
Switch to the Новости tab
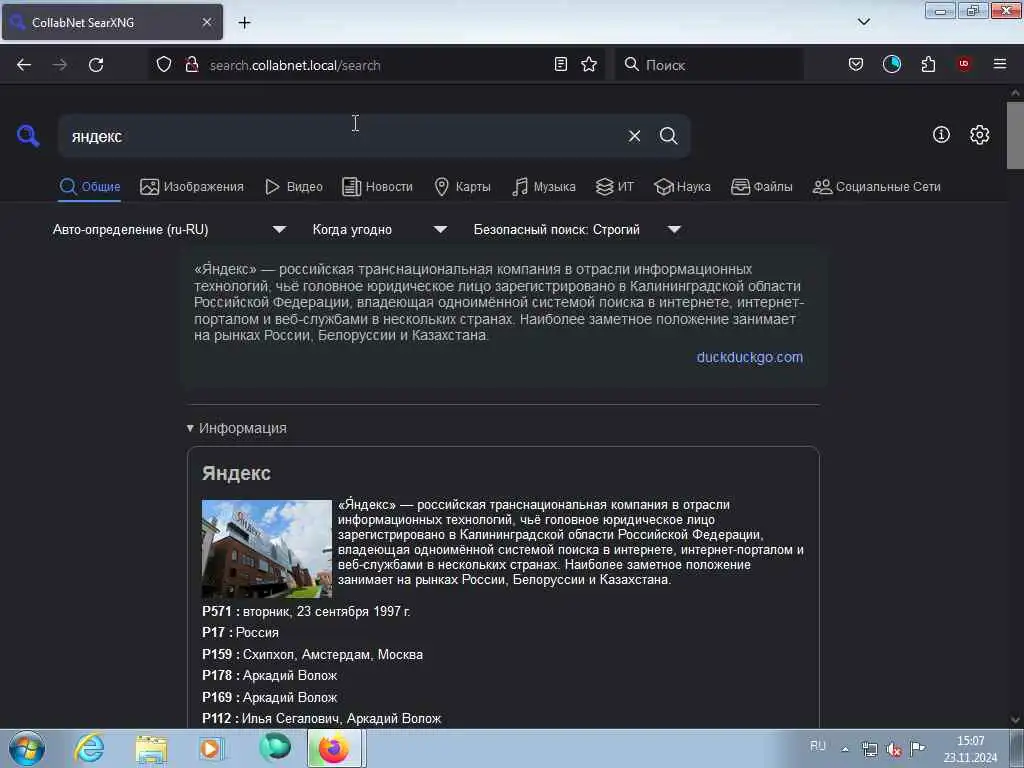point(377,187)
